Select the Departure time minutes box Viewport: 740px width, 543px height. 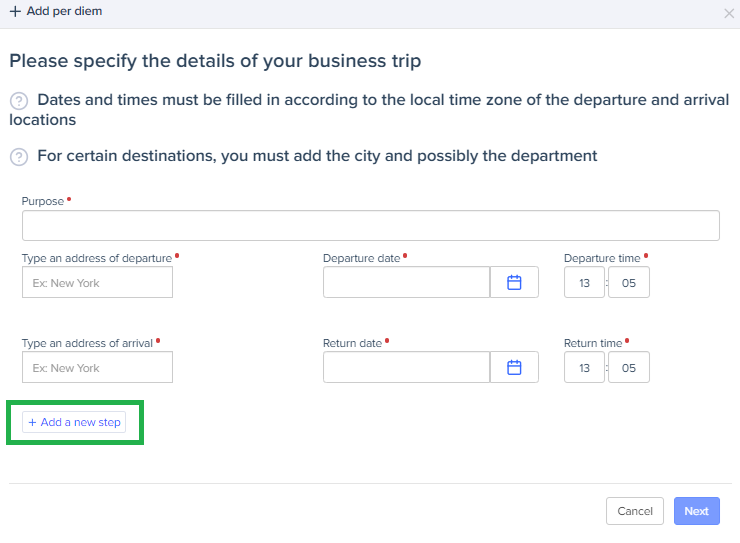click(x=629, y=283)
